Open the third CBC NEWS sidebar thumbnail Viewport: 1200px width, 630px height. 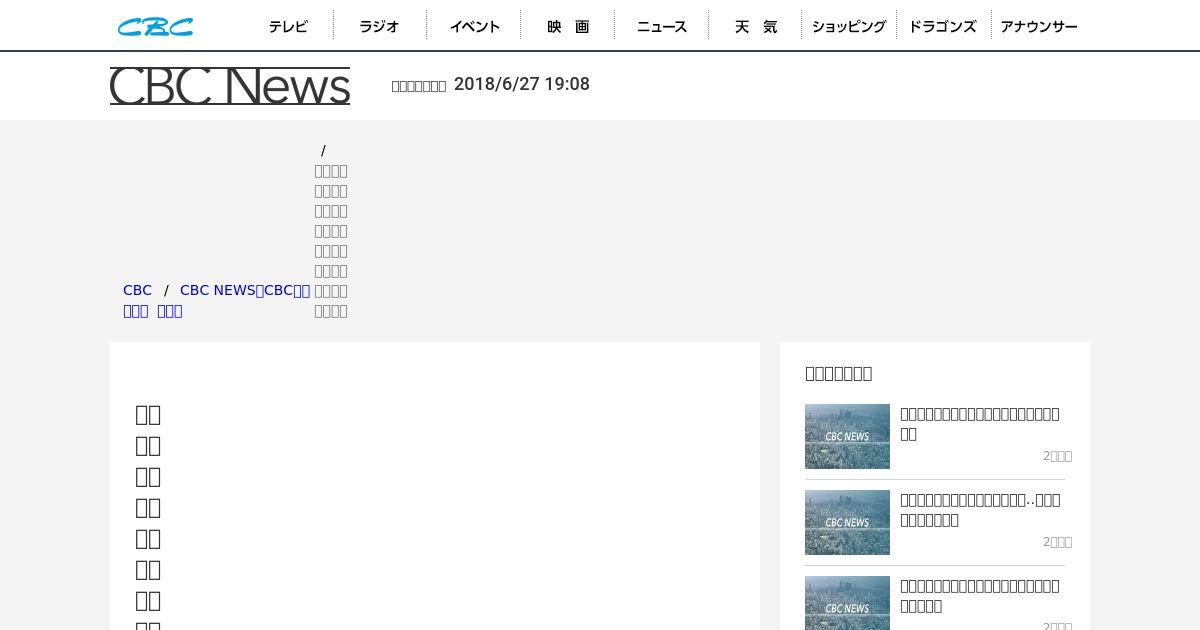[x=847, y=603]
